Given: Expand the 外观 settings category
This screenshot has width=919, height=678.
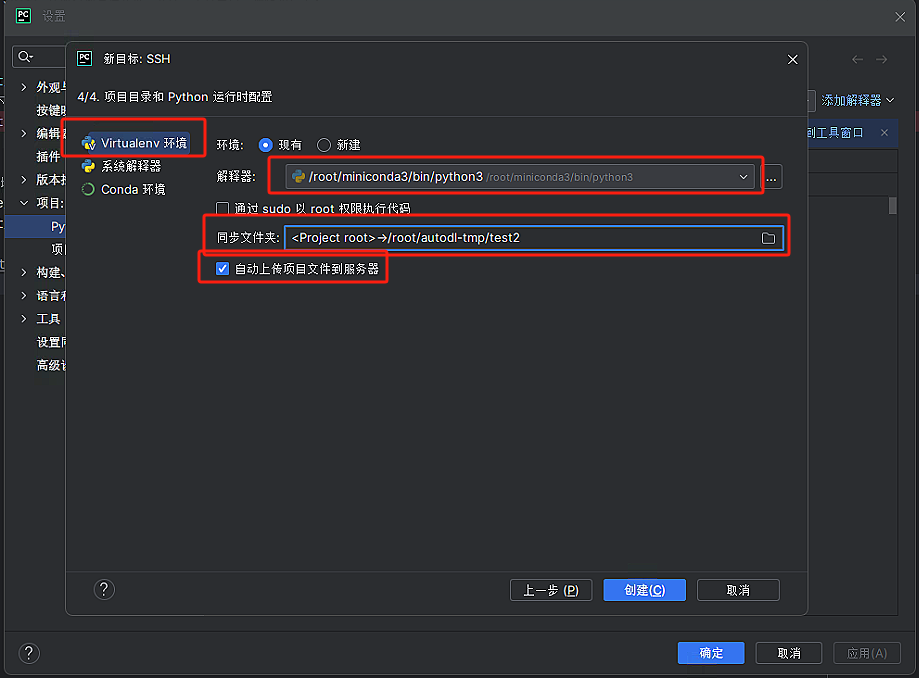Looking at the screenshot, I should click(23, 87).
